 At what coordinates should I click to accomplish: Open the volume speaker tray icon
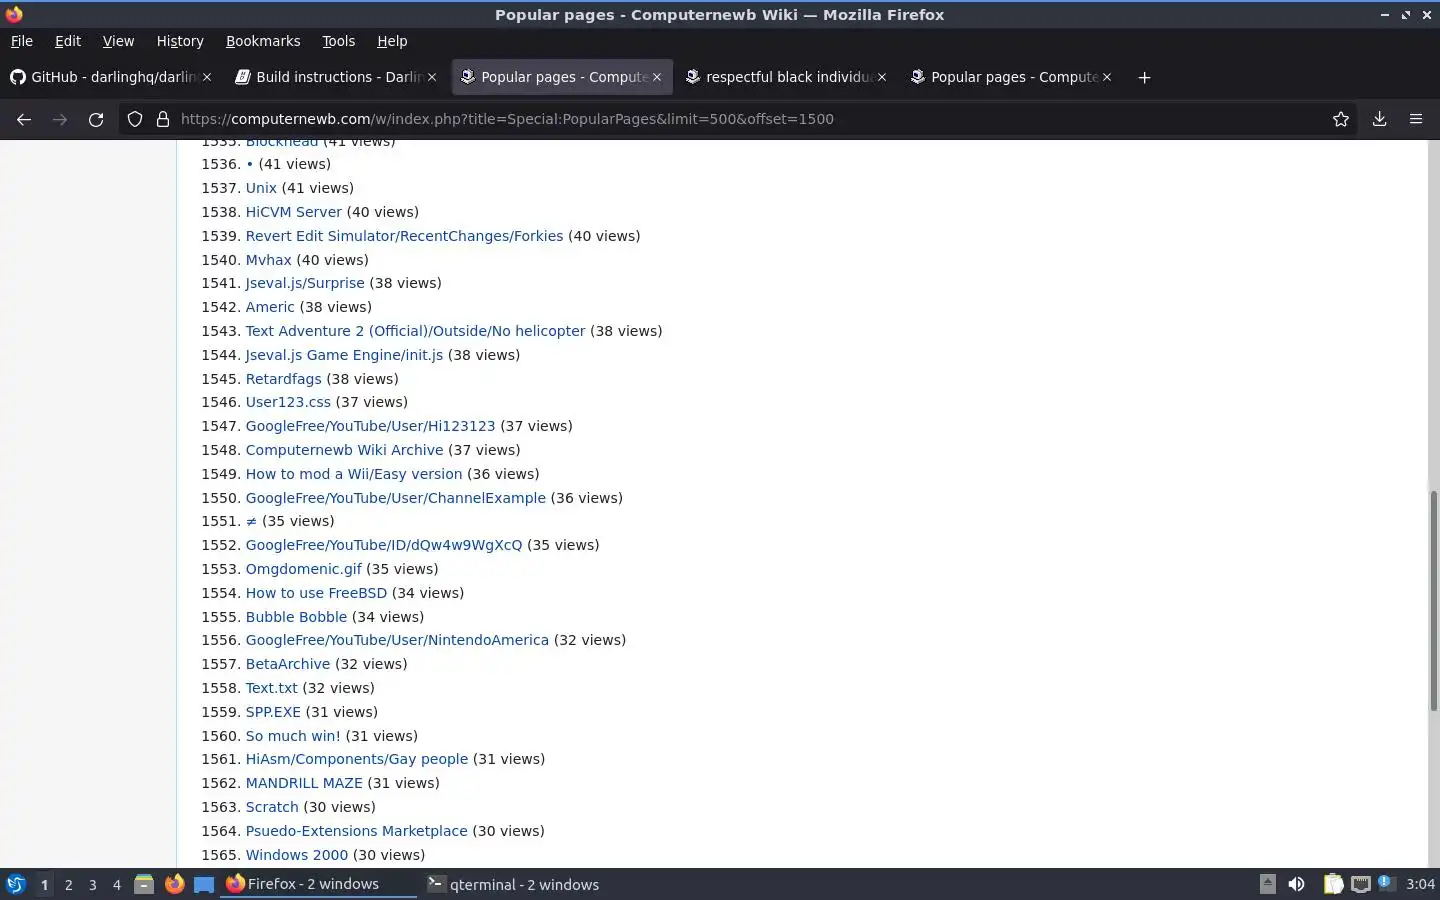(x=1296, y=884)
